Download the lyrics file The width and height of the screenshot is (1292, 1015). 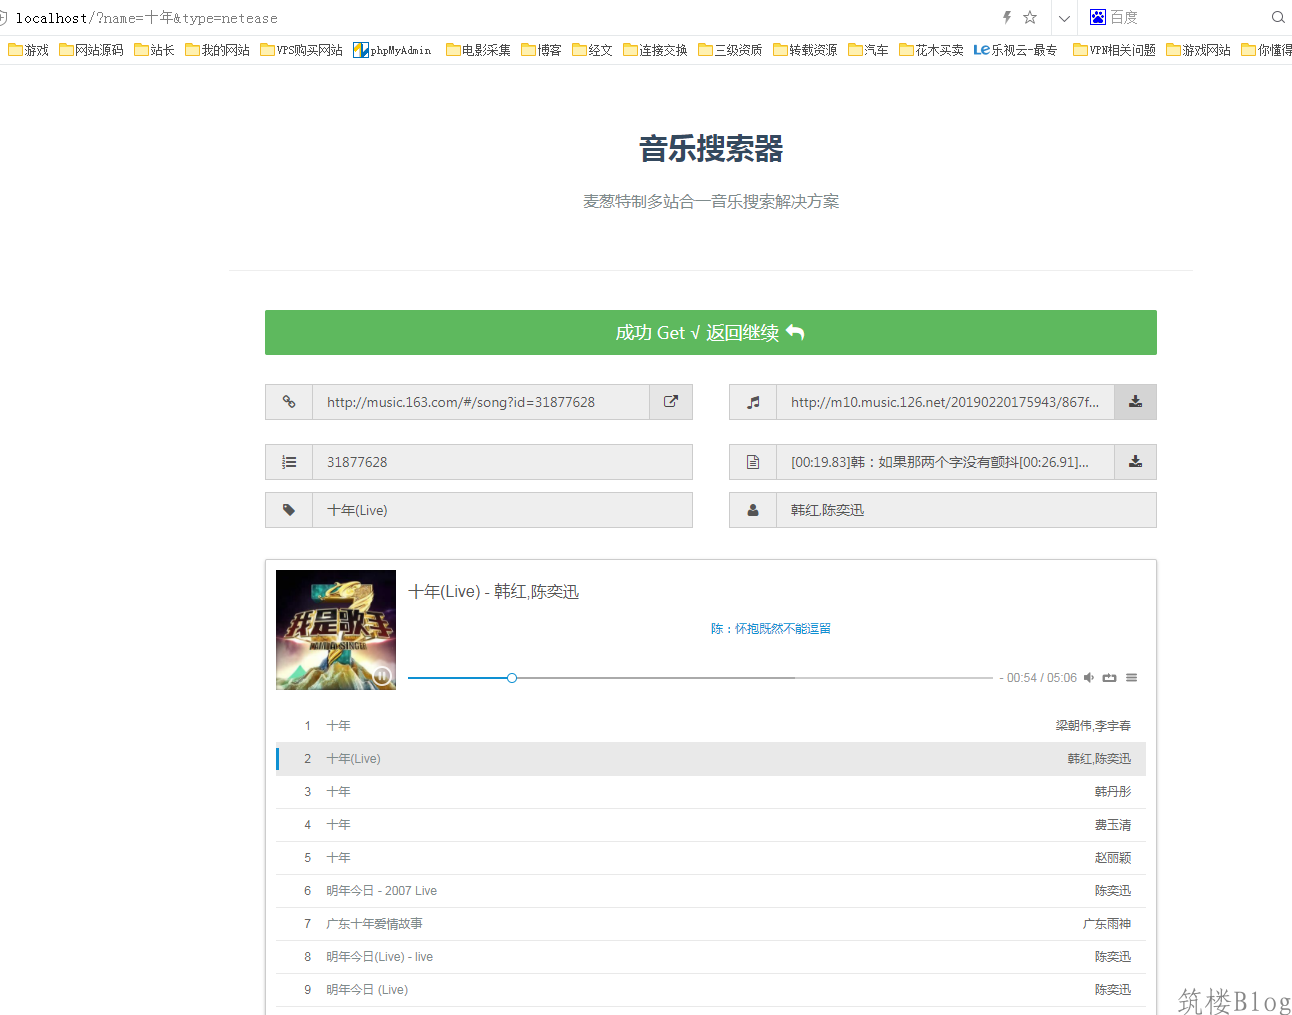click(1135, 462)
